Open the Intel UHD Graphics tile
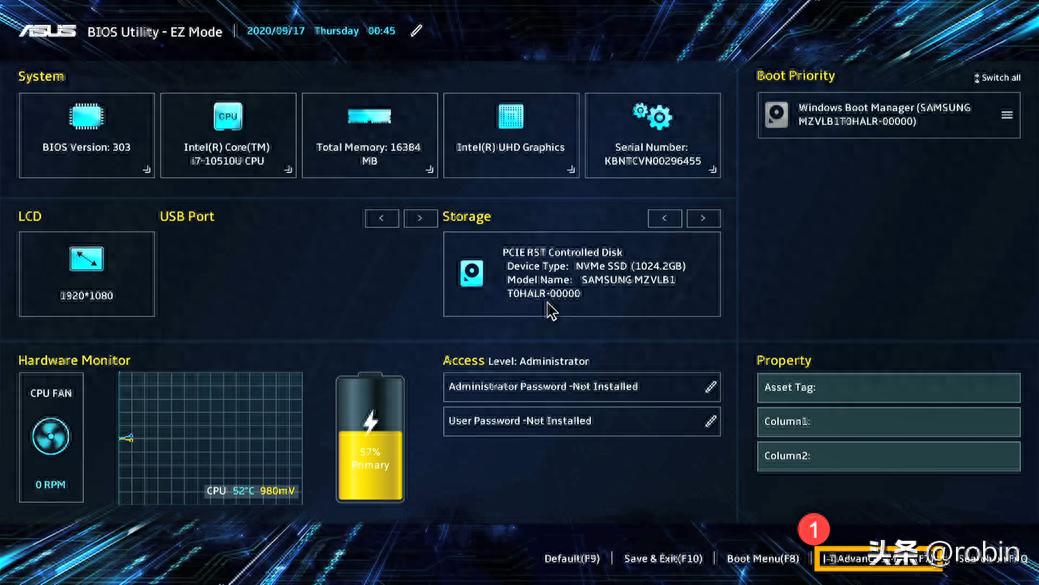Image resolution: width=1039 pixels, height=585 pixels. 511,135
